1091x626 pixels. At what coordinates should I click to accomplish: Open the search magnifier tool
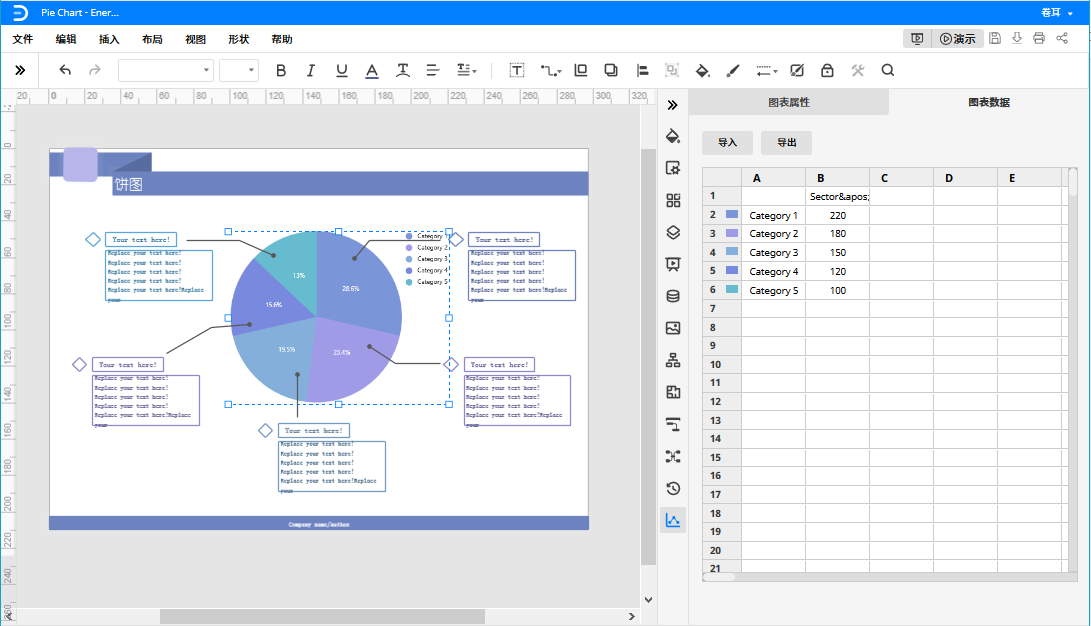click(x=887, y=71)
